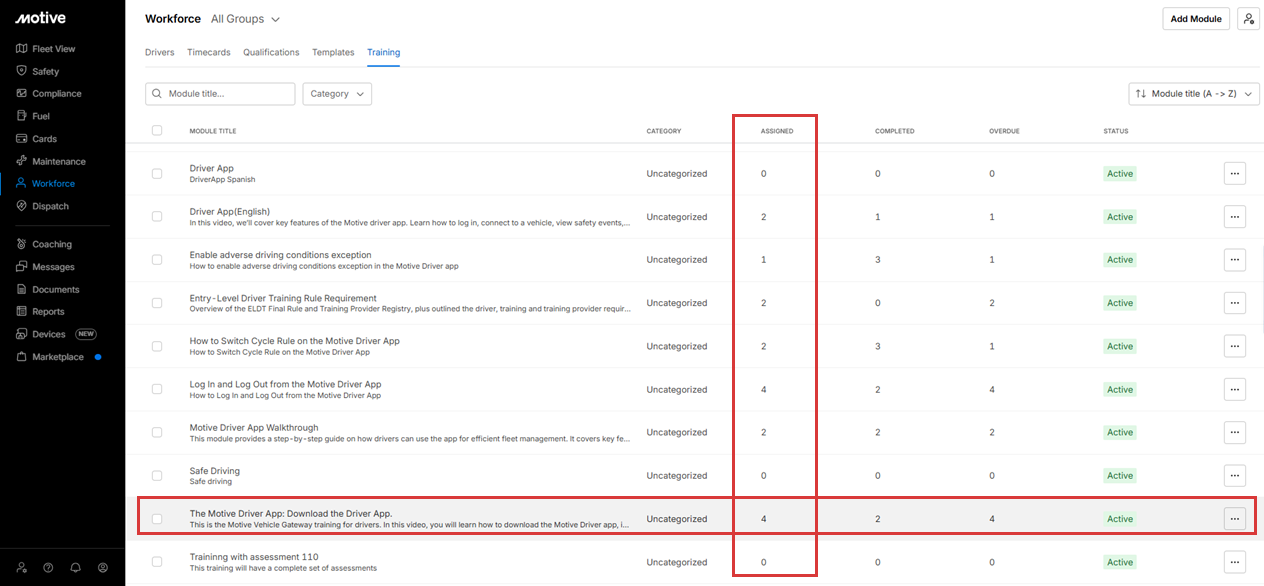Click the Add Module button
Image resolution: width=1264 pixels, height=586 pixels.
point(1195,19)
